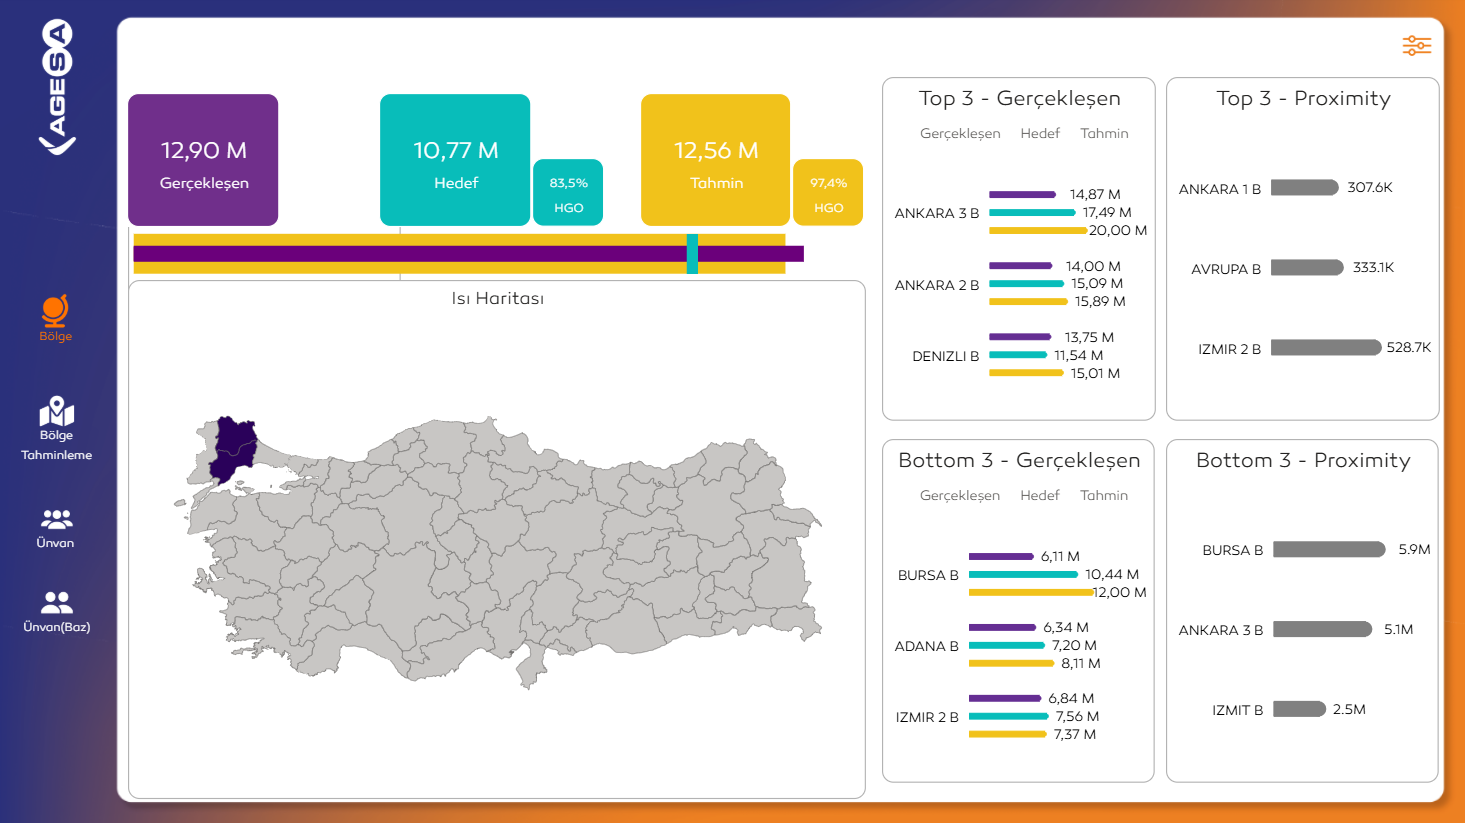Image resolution: width=1465 pixels, height=823 pixels.
Task: Open the Ünvan page icon in sidebar
Action: (x=55, y=519)
